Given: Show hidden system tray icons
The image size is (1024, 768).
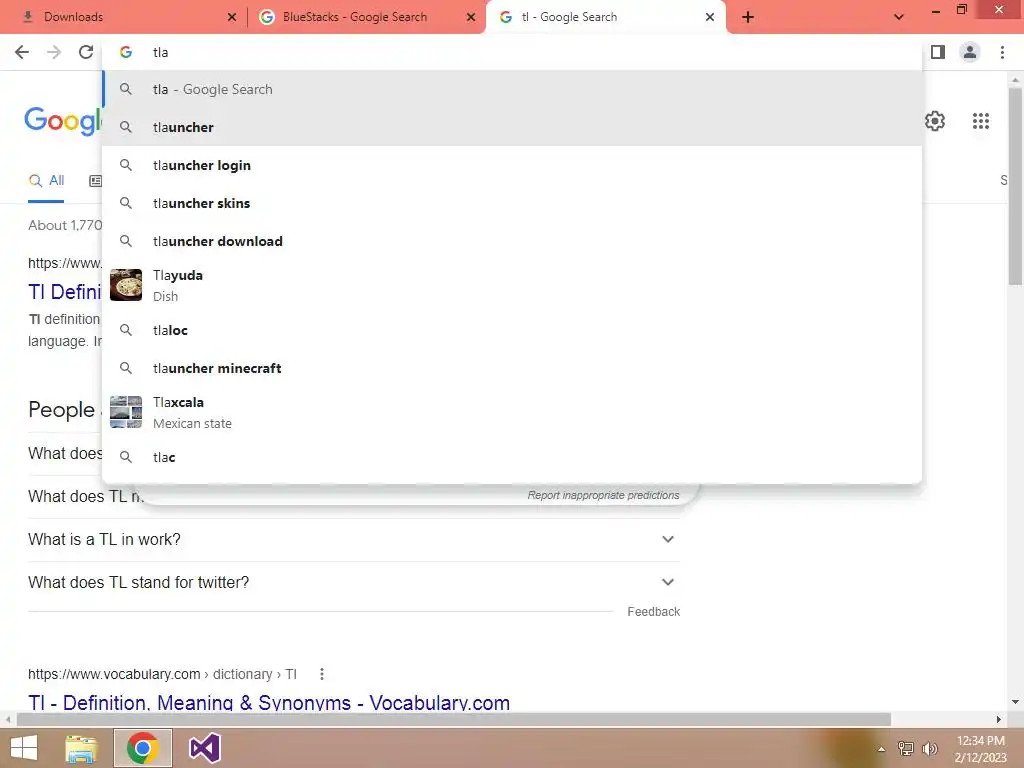Looking at the screenshot, I should (881, 749).
